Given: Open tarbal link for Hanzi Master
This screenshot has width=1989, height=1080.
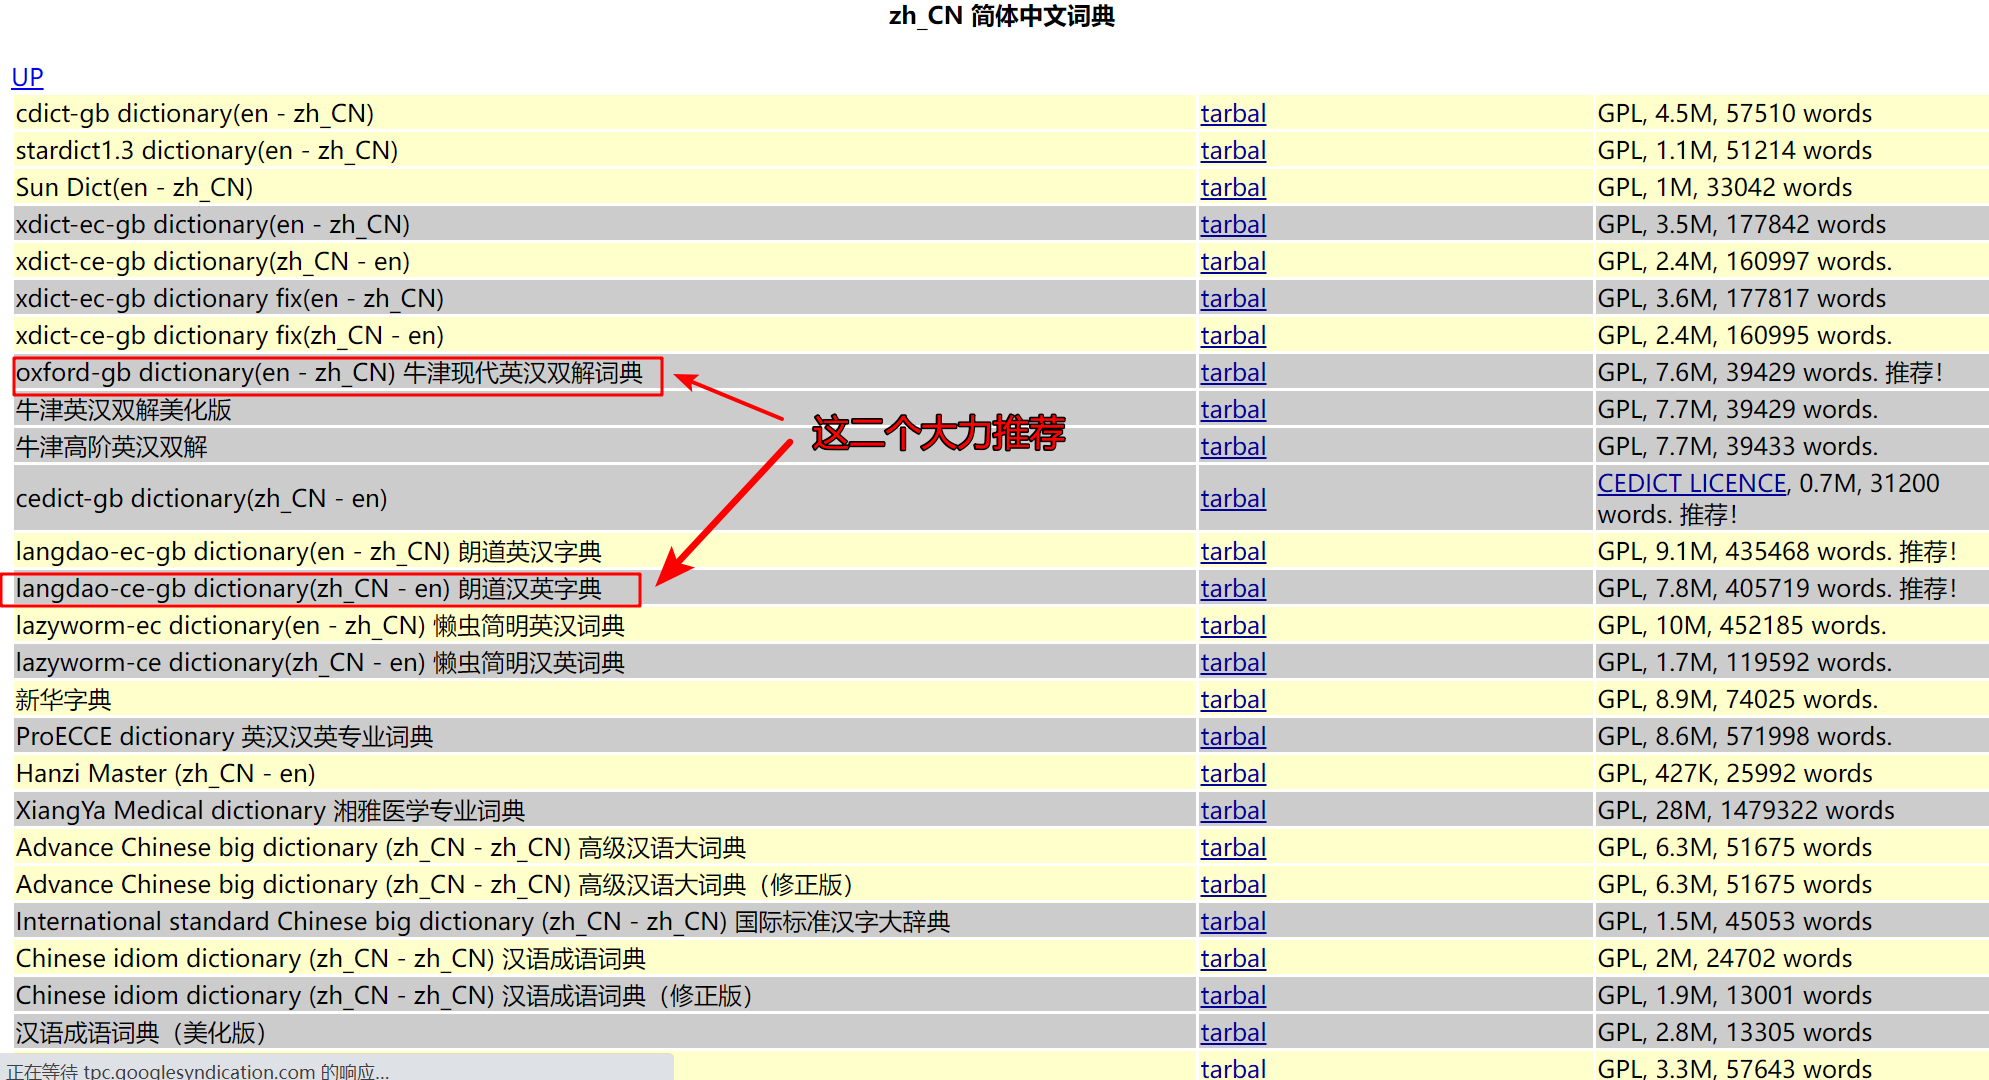Looking at the screenshot, I should tap(1232, 774).
